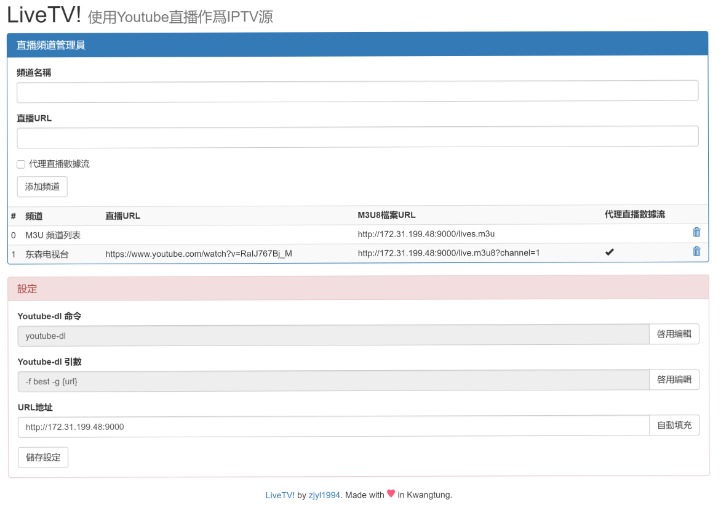721x505 pixels.
Task: Click the 設定 panel header
Action: point(358,289)
